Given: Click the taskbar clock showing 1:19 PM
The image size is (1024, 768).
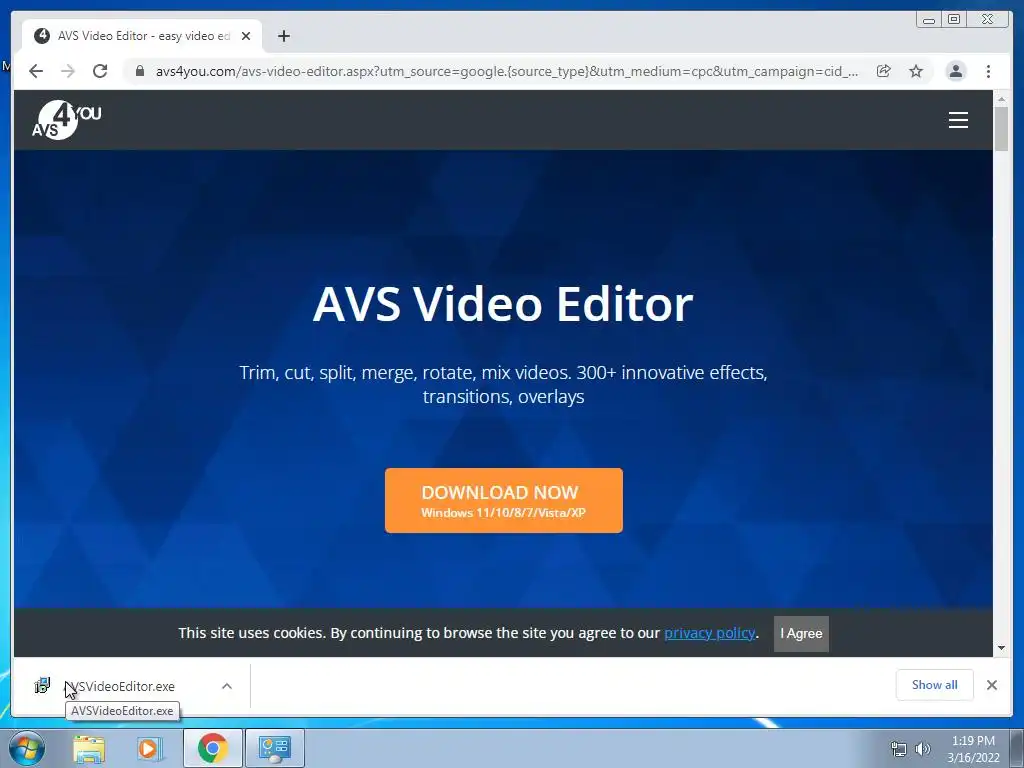Looking at the screenshot, I should (973, 749).
